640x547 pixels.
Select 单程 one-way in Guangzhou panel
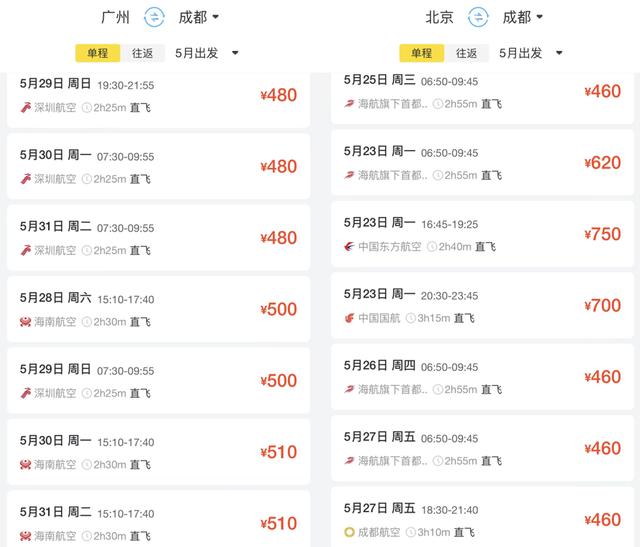tap(98, 53)
